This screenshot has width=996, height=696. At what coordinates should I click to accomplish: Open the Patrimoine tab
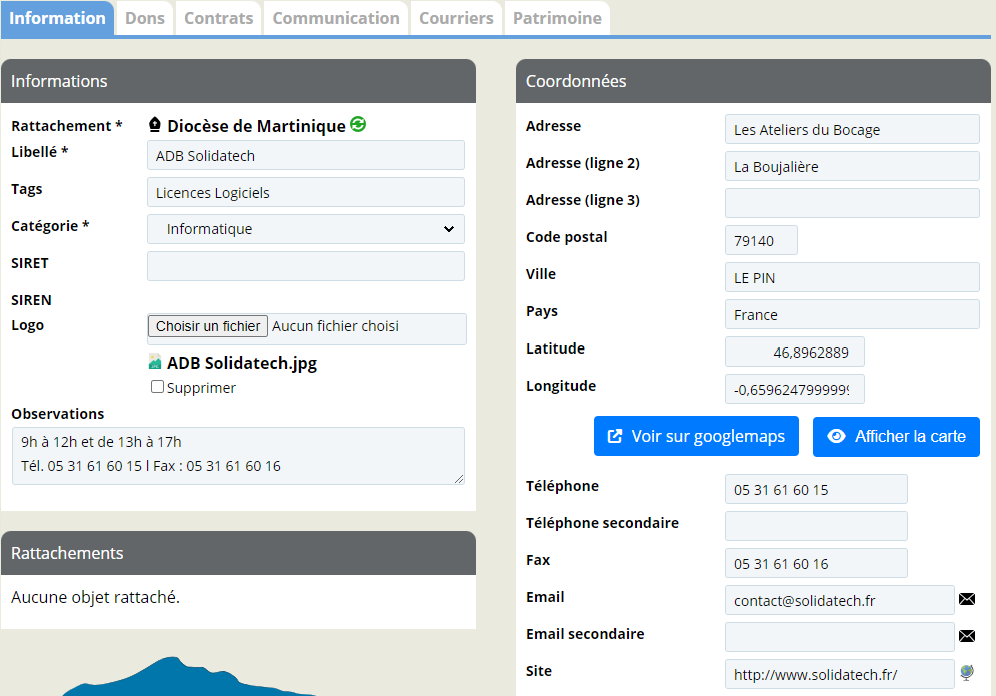[x=557, y=18]
